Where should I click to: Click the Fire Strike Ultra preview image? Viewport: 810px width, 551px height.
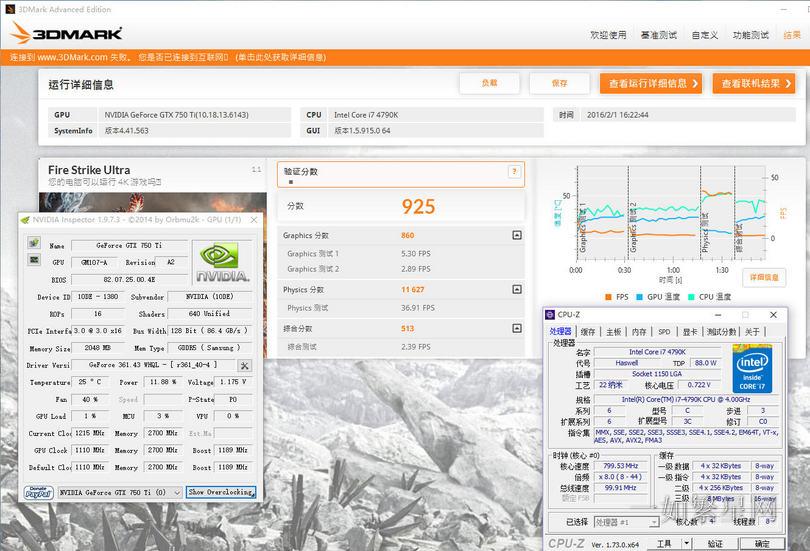point(152,201)
